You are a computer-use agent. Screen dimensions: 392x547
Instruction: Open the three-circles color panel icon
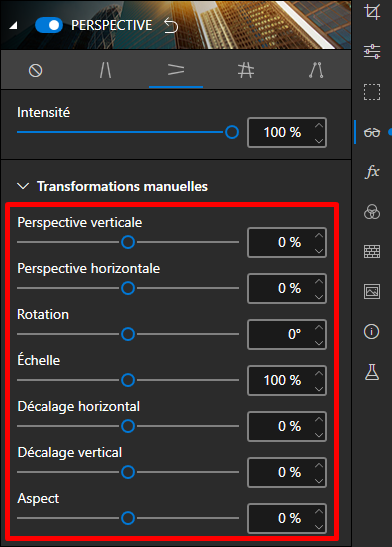(x=372, y=212)
